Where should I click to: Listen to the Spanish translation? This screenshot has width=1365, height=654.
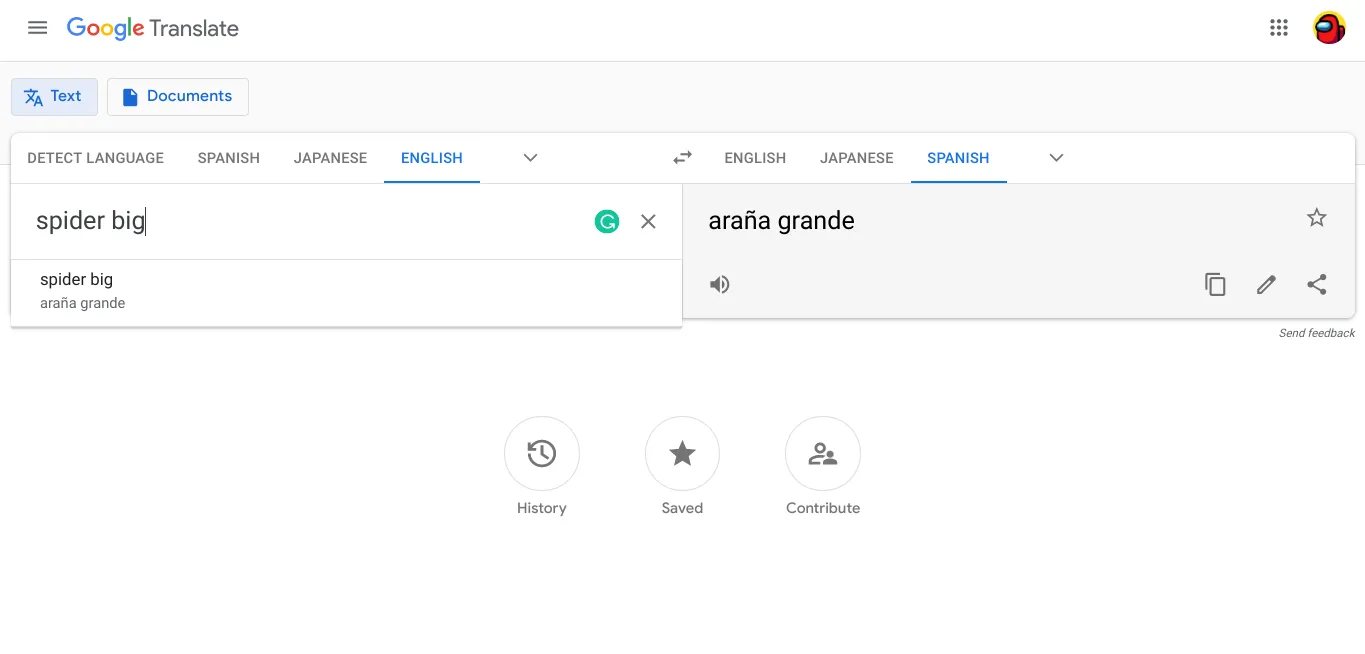tap(720, 285)
